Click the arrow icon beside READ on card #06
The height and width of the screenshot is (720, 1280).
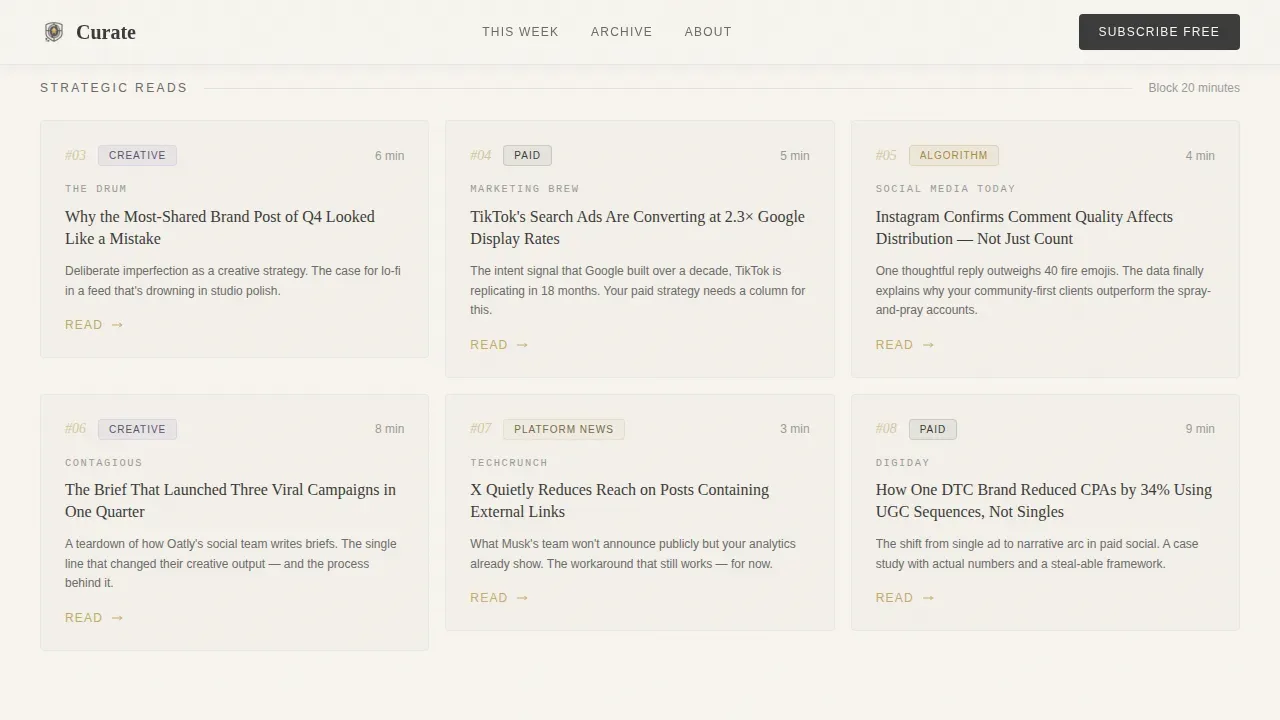117,618
